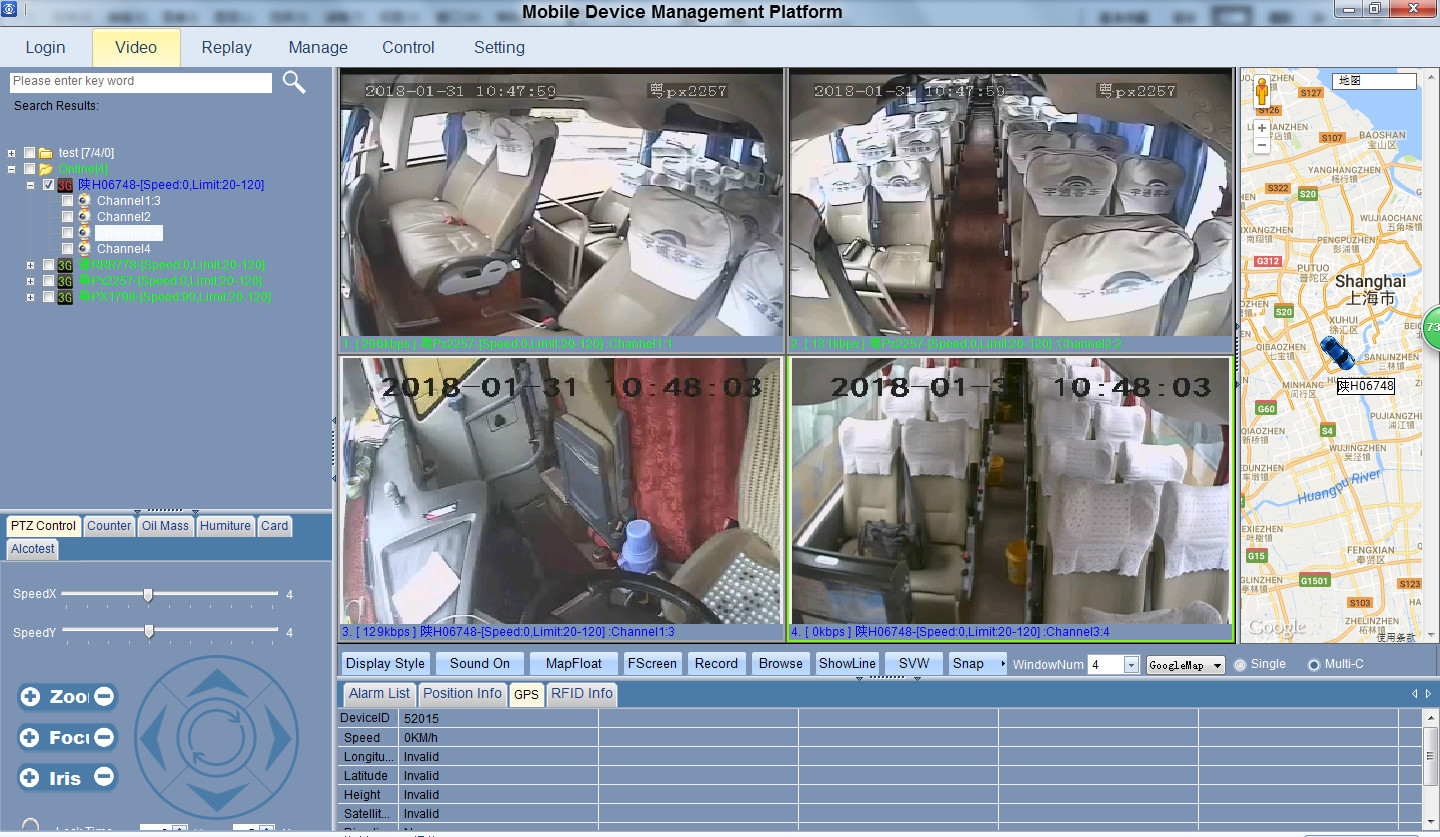1440x837 pixels.
Task: Click the map Street View pegman icon
Action: point(1262,93)
